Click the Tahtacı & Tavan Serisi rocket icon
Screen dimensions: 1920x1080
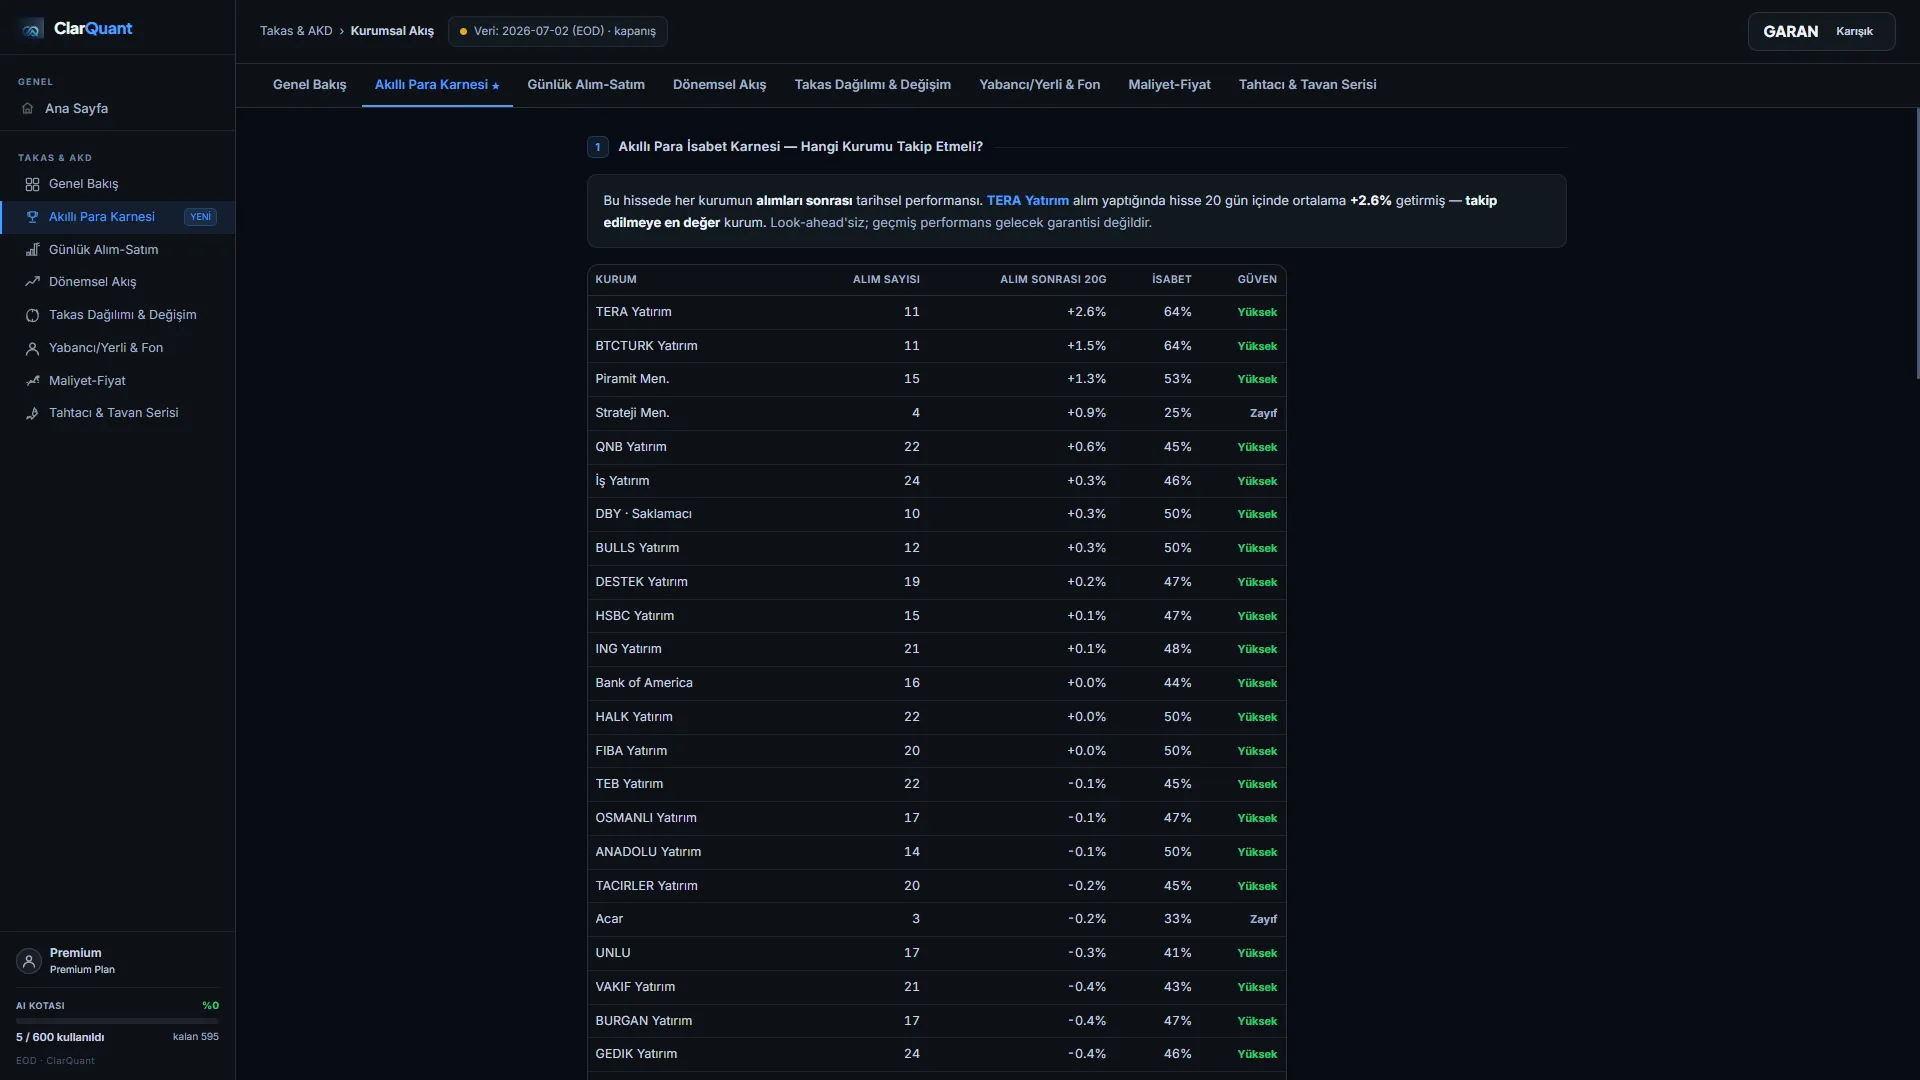[32, 413]
